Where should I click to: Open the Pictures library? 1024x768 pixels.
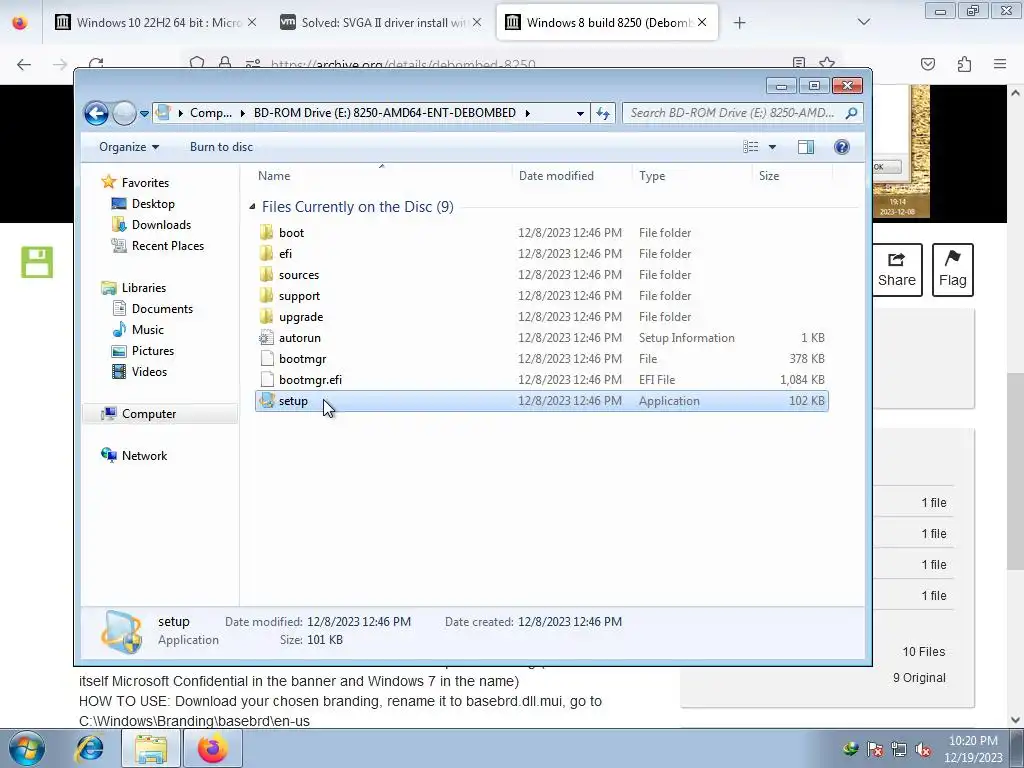142,351
